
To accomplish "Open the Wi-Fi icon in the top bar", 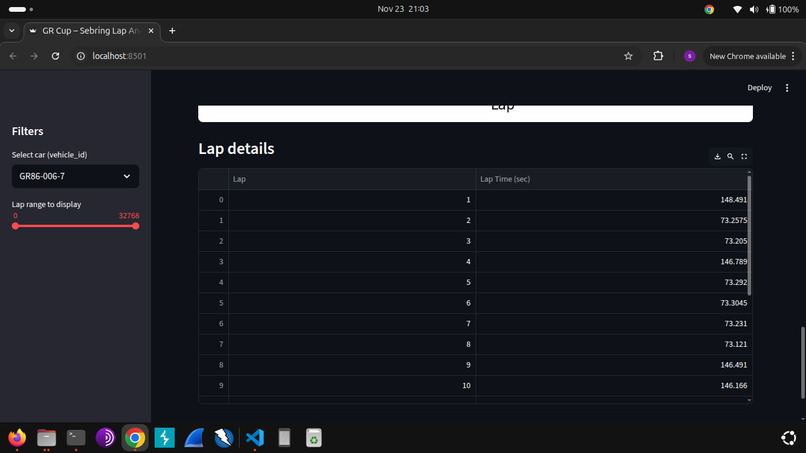I will (x=737, y=9).
